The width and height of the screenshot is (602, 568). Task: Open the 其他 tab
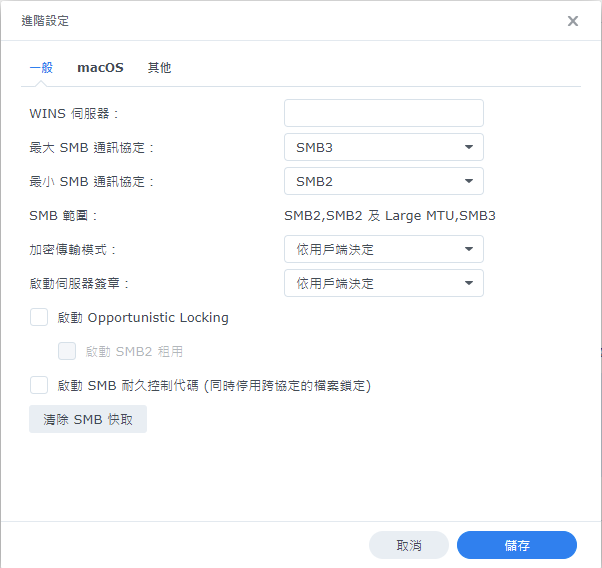pyautogui.click(x=159, y=68)
